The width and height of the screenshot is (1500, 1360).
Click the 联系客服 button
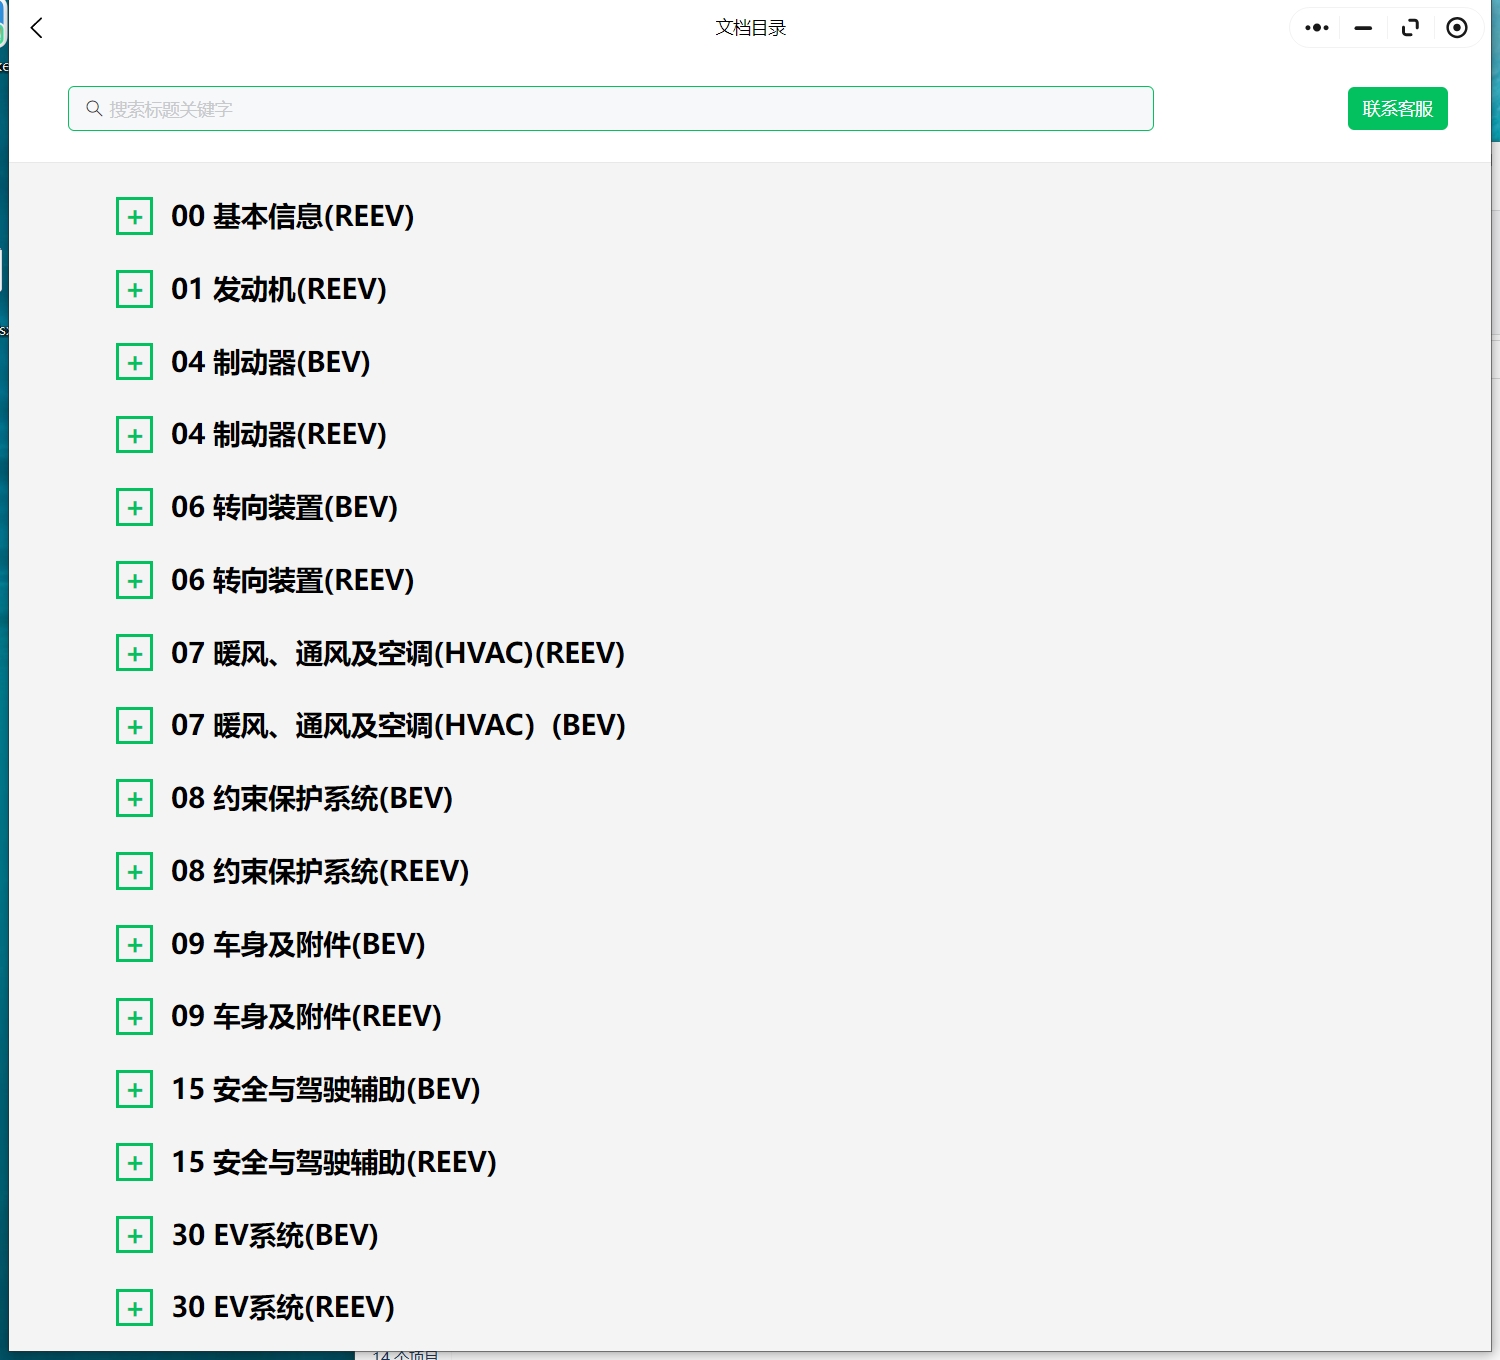(1397, 109)
